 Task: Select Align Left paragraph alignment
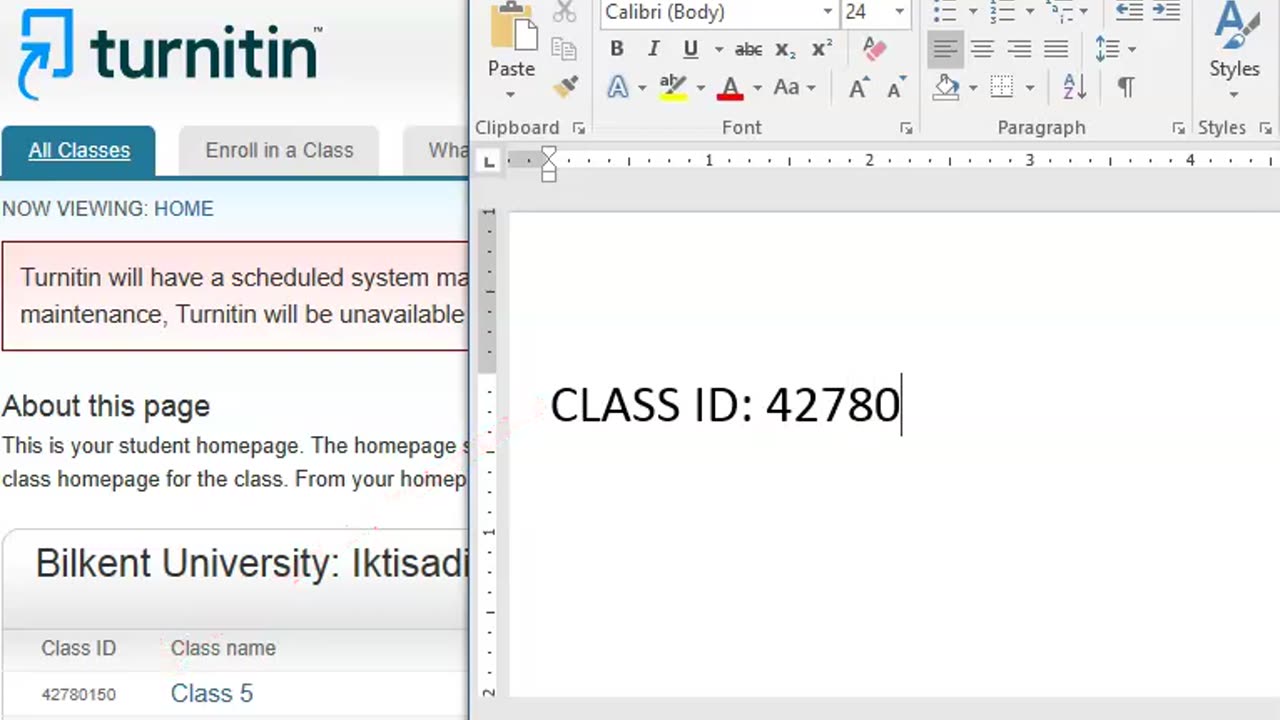[945, 49]
